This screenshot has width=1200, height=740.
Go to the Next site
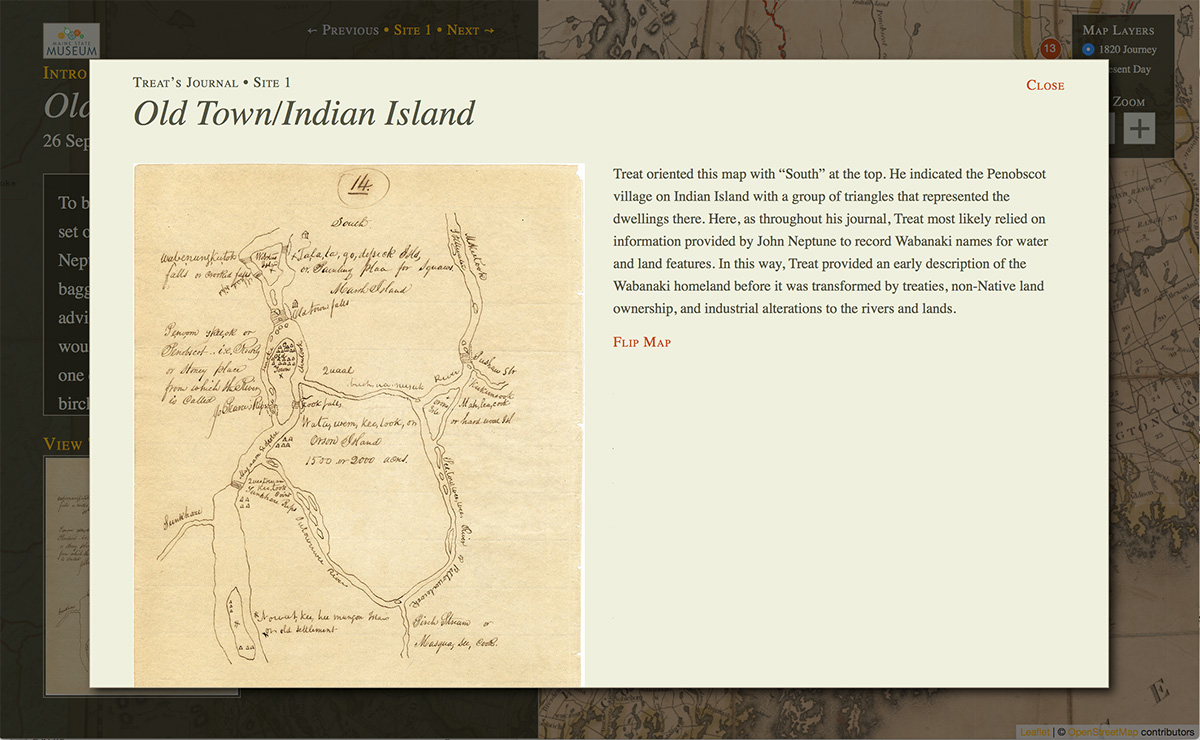point(470,30)
